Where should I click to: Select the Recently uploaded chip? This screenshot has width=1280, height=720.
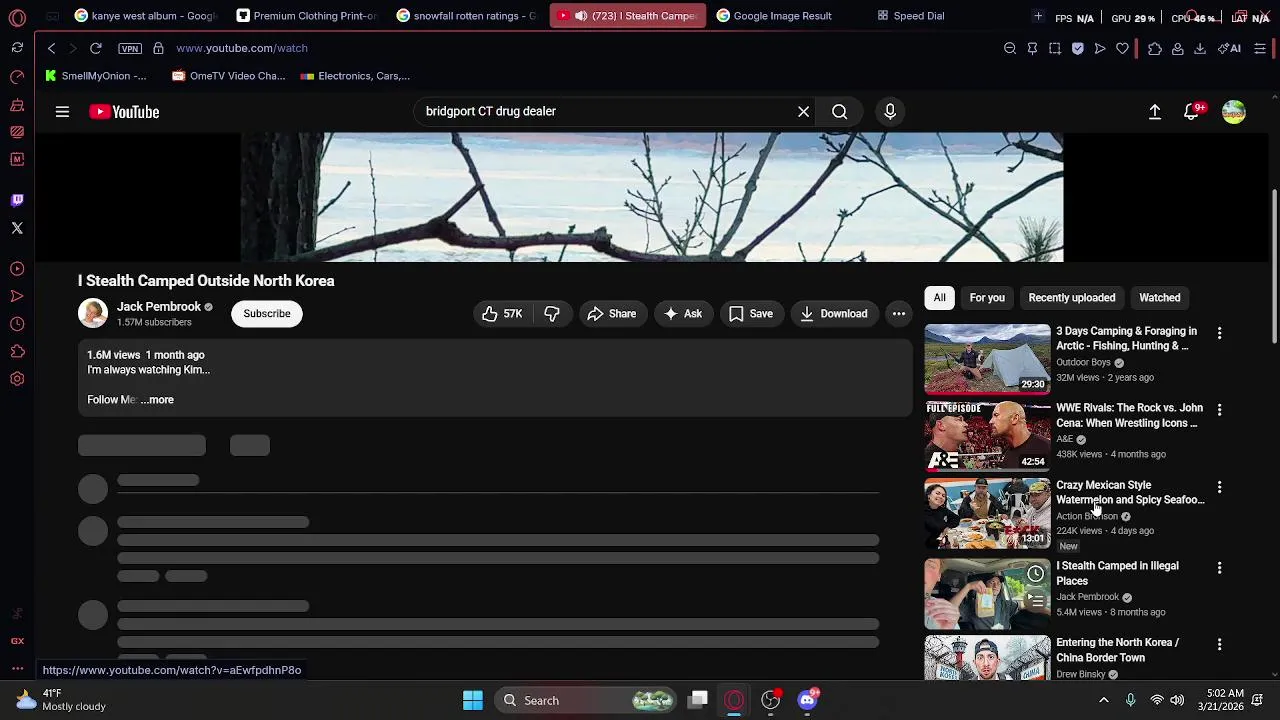[1072, 298]
